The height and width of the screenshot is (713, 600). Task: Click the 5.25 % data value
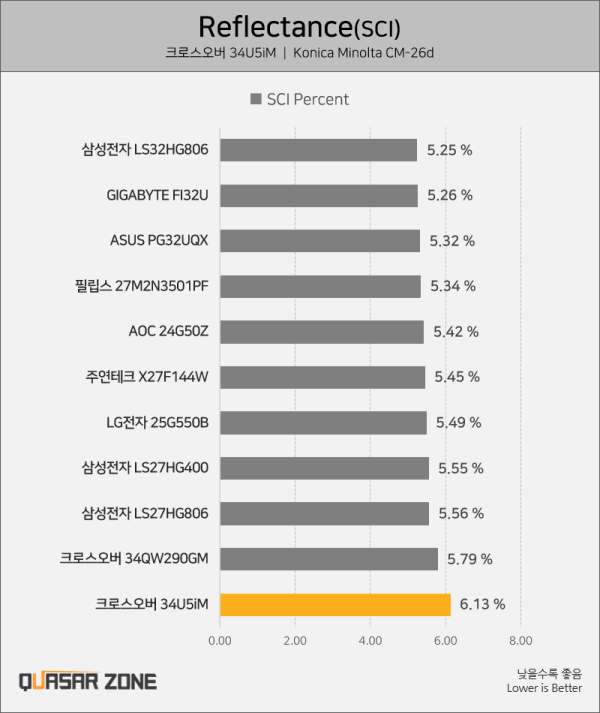tap(449, 150)
